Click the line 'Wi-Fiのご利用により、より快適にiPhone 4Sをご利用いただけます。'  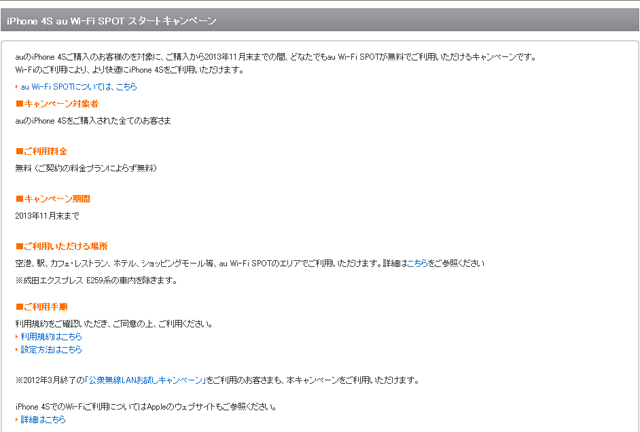click(130, 70)
